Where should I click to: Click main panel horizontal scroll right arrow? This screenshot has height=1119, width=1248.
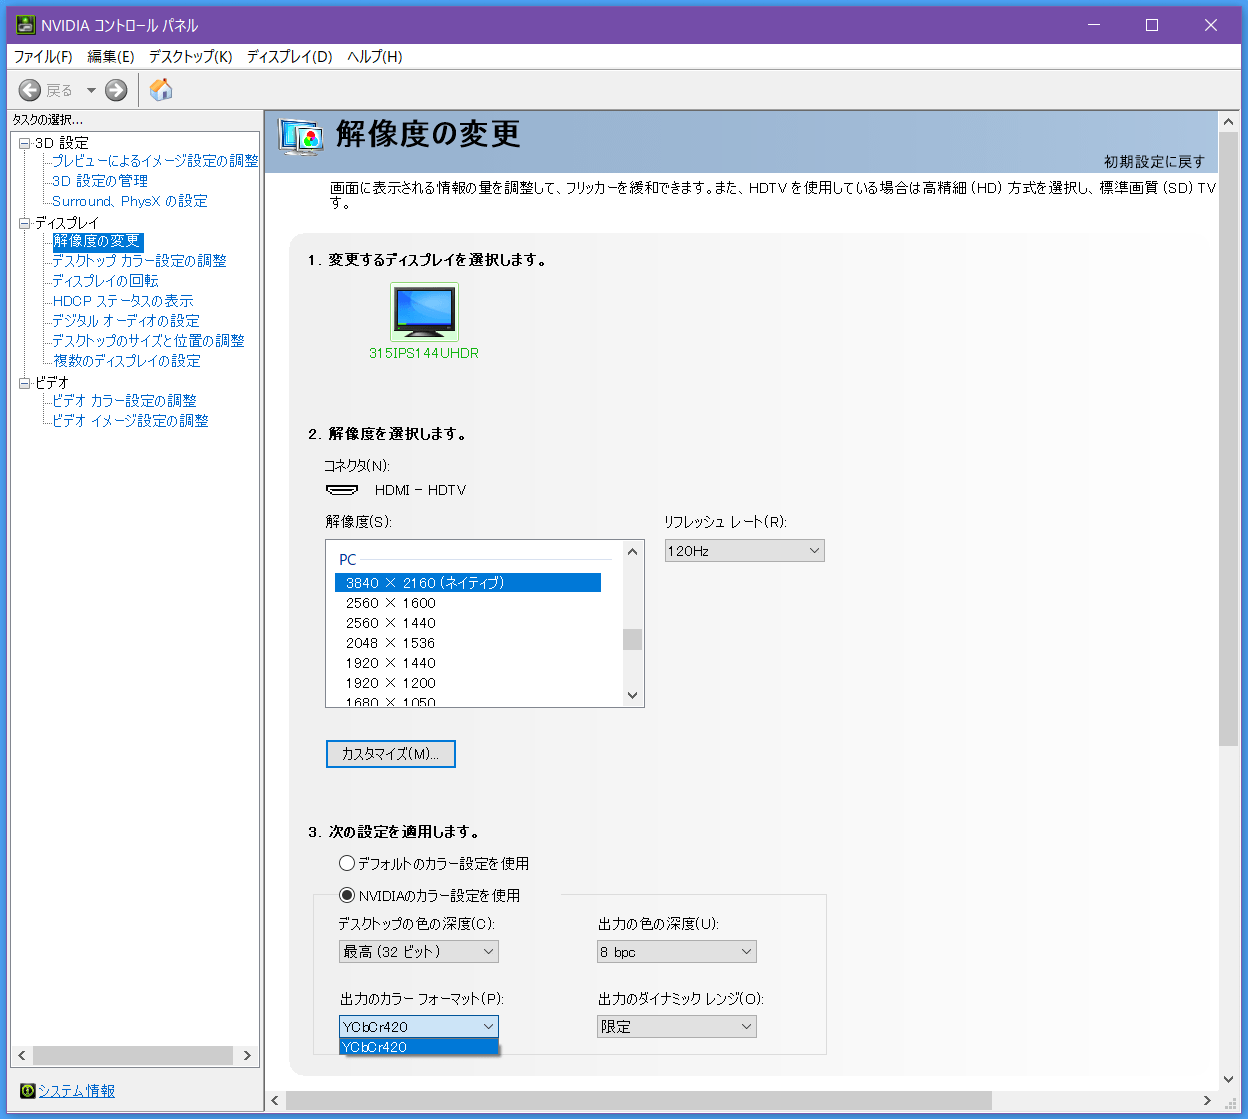click(1207, 1100)
